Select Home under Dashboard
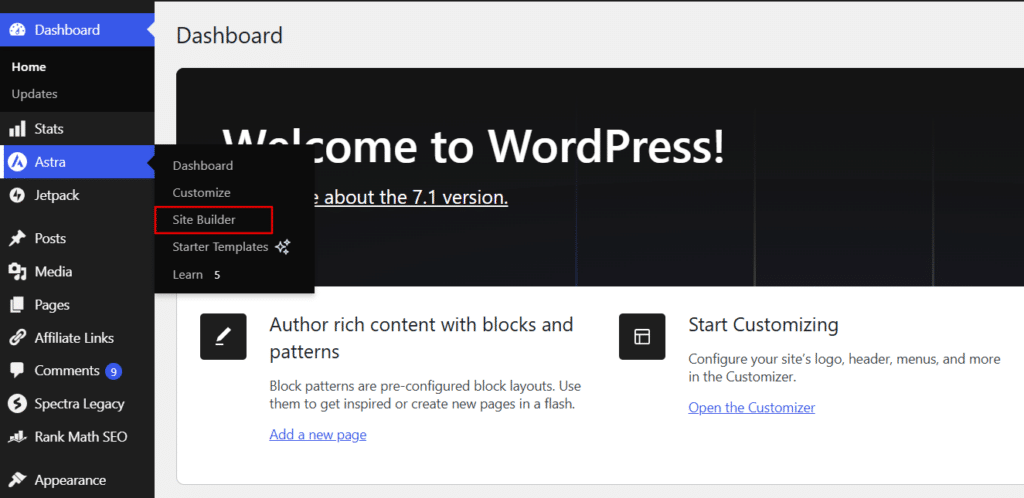The width and height of the screenshot is (1024, 498). pyautogui.click(x=29, y=67)
